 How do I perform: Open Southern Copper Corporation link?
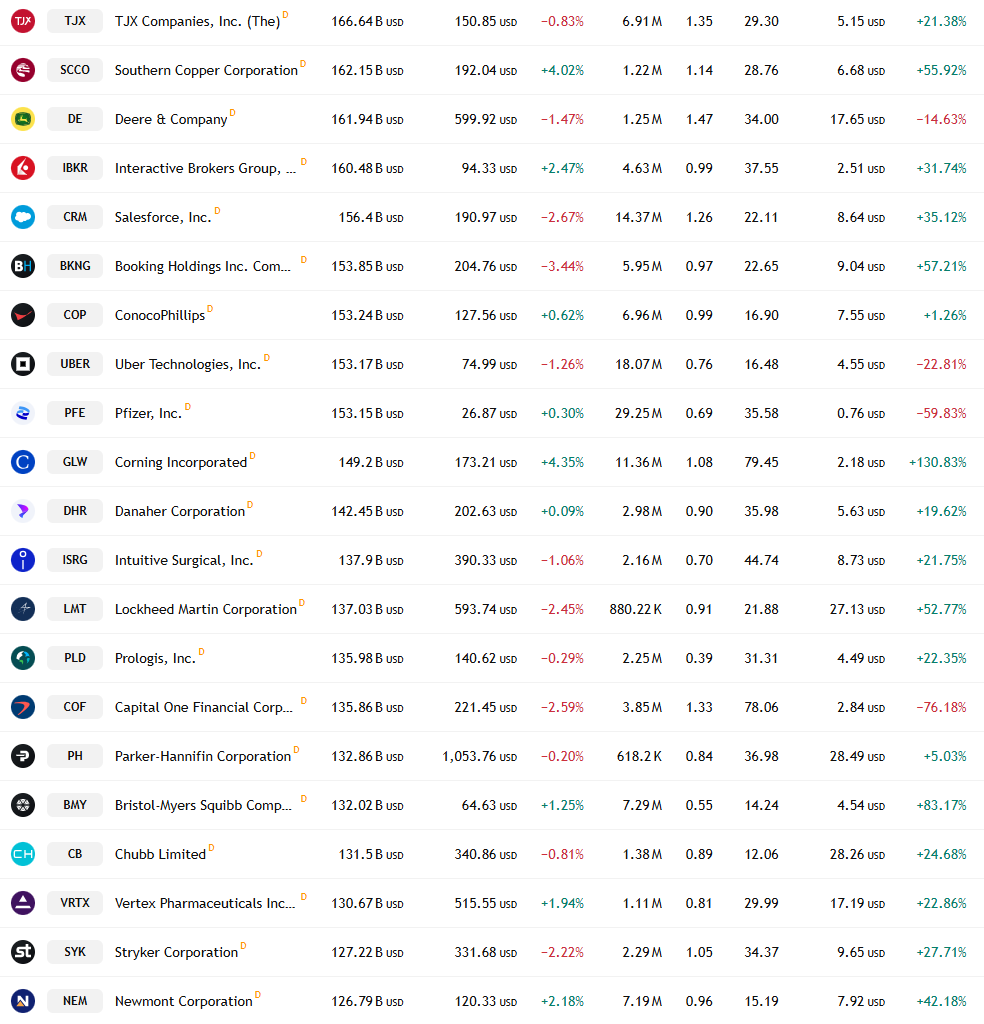tap(206, 71)
